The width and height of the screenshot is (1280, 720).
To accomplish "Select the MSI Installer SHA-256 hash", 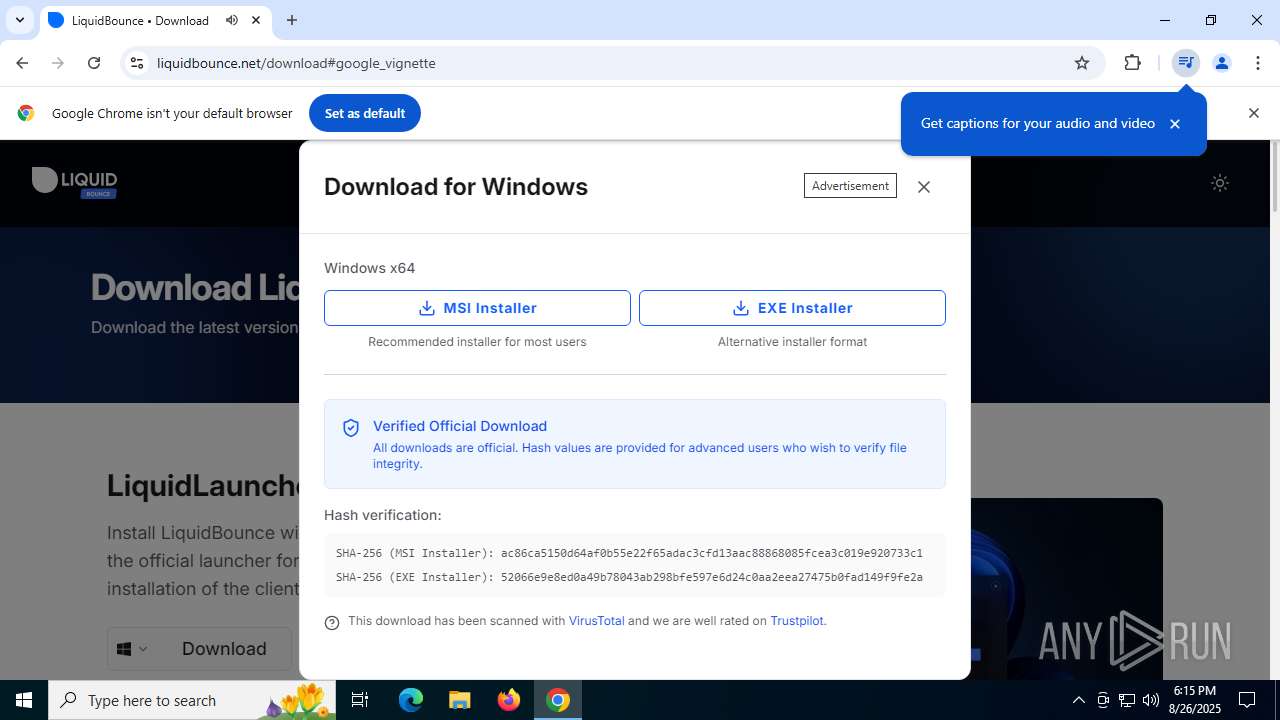I will click(x=711, y=553).
